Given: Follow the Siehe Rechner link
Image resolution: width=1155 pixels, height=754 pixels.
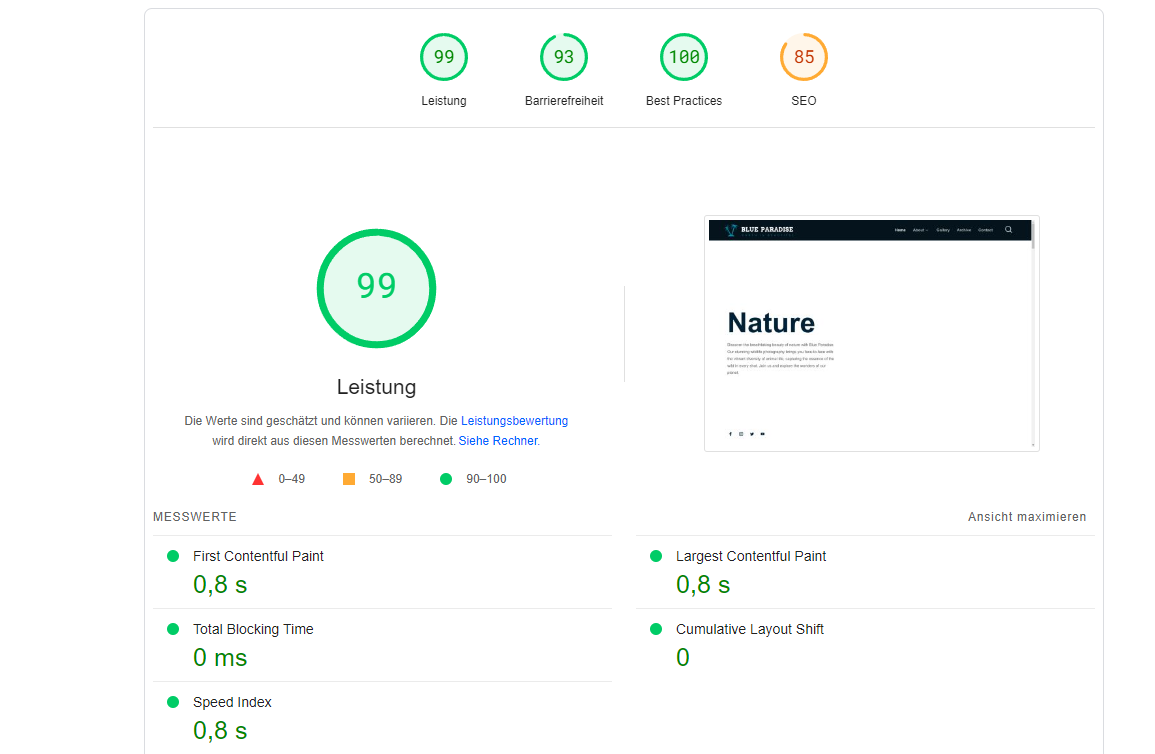Looking at the screenshot, I should tap(499, 441).
